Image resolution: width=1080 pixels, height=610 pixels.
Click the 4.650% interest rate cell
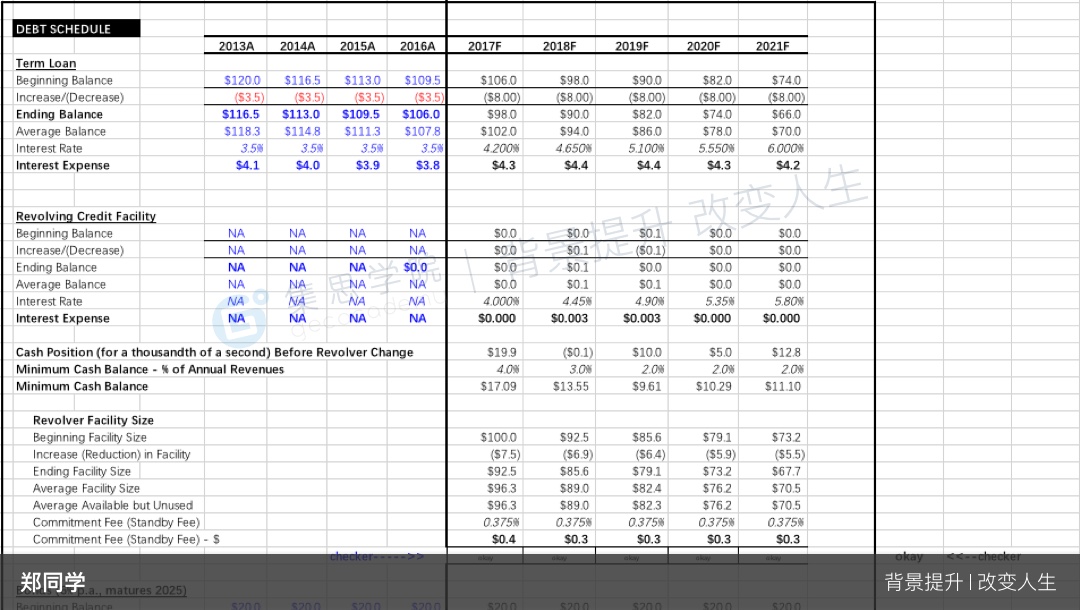point(574,149)
